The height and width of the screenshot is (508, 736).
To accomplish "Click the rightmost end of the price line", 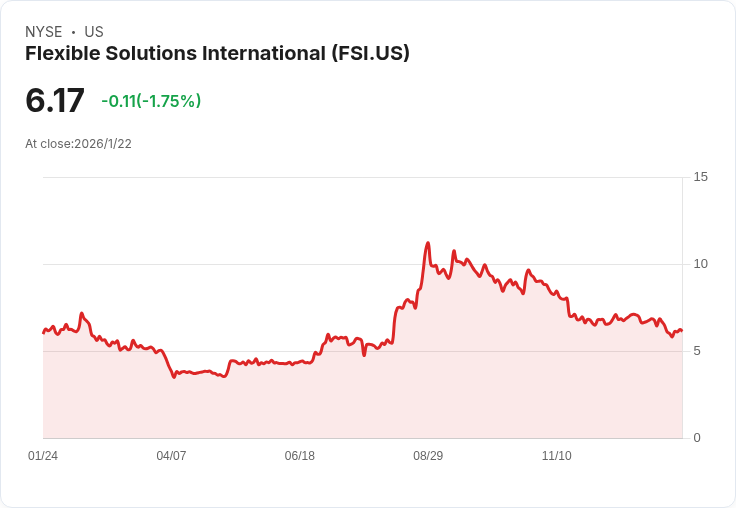I will tap(682, 331).
